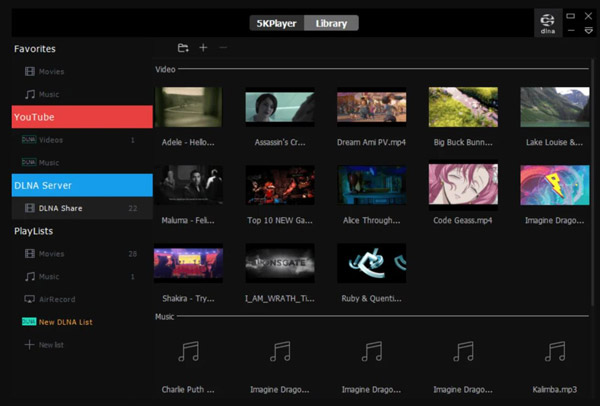600x406 pixels.
Task: Click the Charlie Puth track name
Action: [x=188, y=390]
